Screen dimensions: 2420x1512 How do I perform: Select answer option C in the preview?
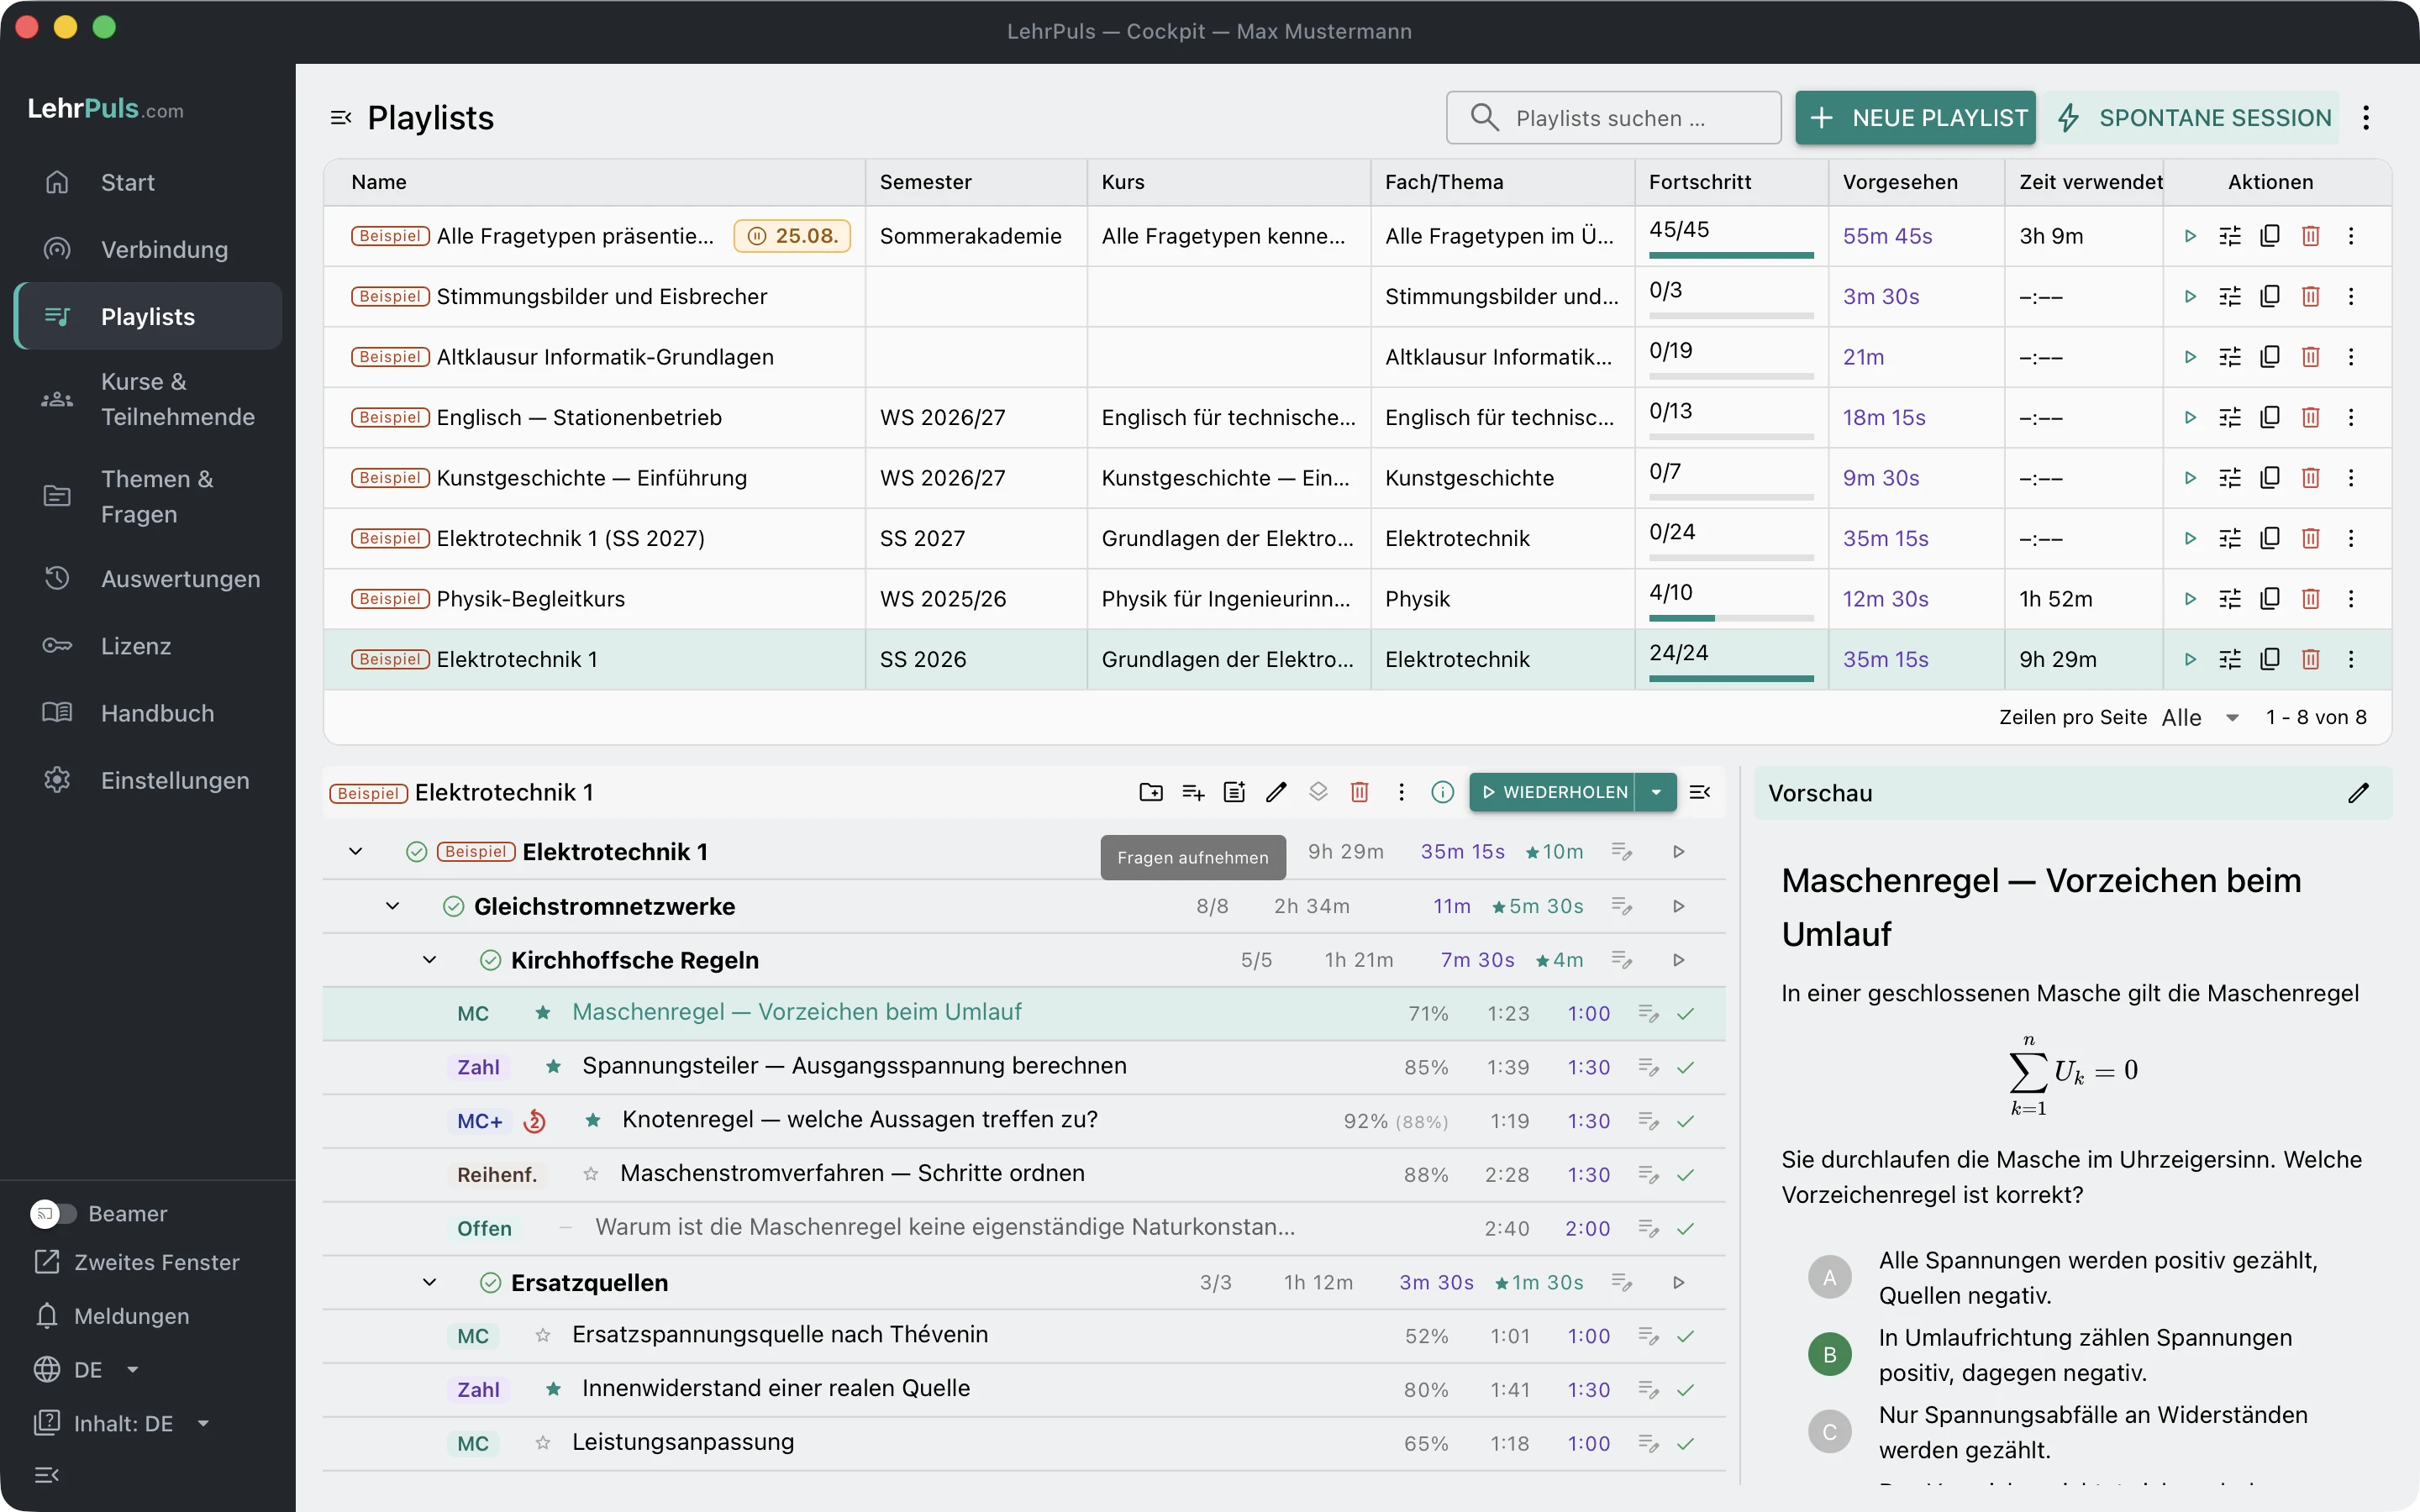(1829, 1432)
